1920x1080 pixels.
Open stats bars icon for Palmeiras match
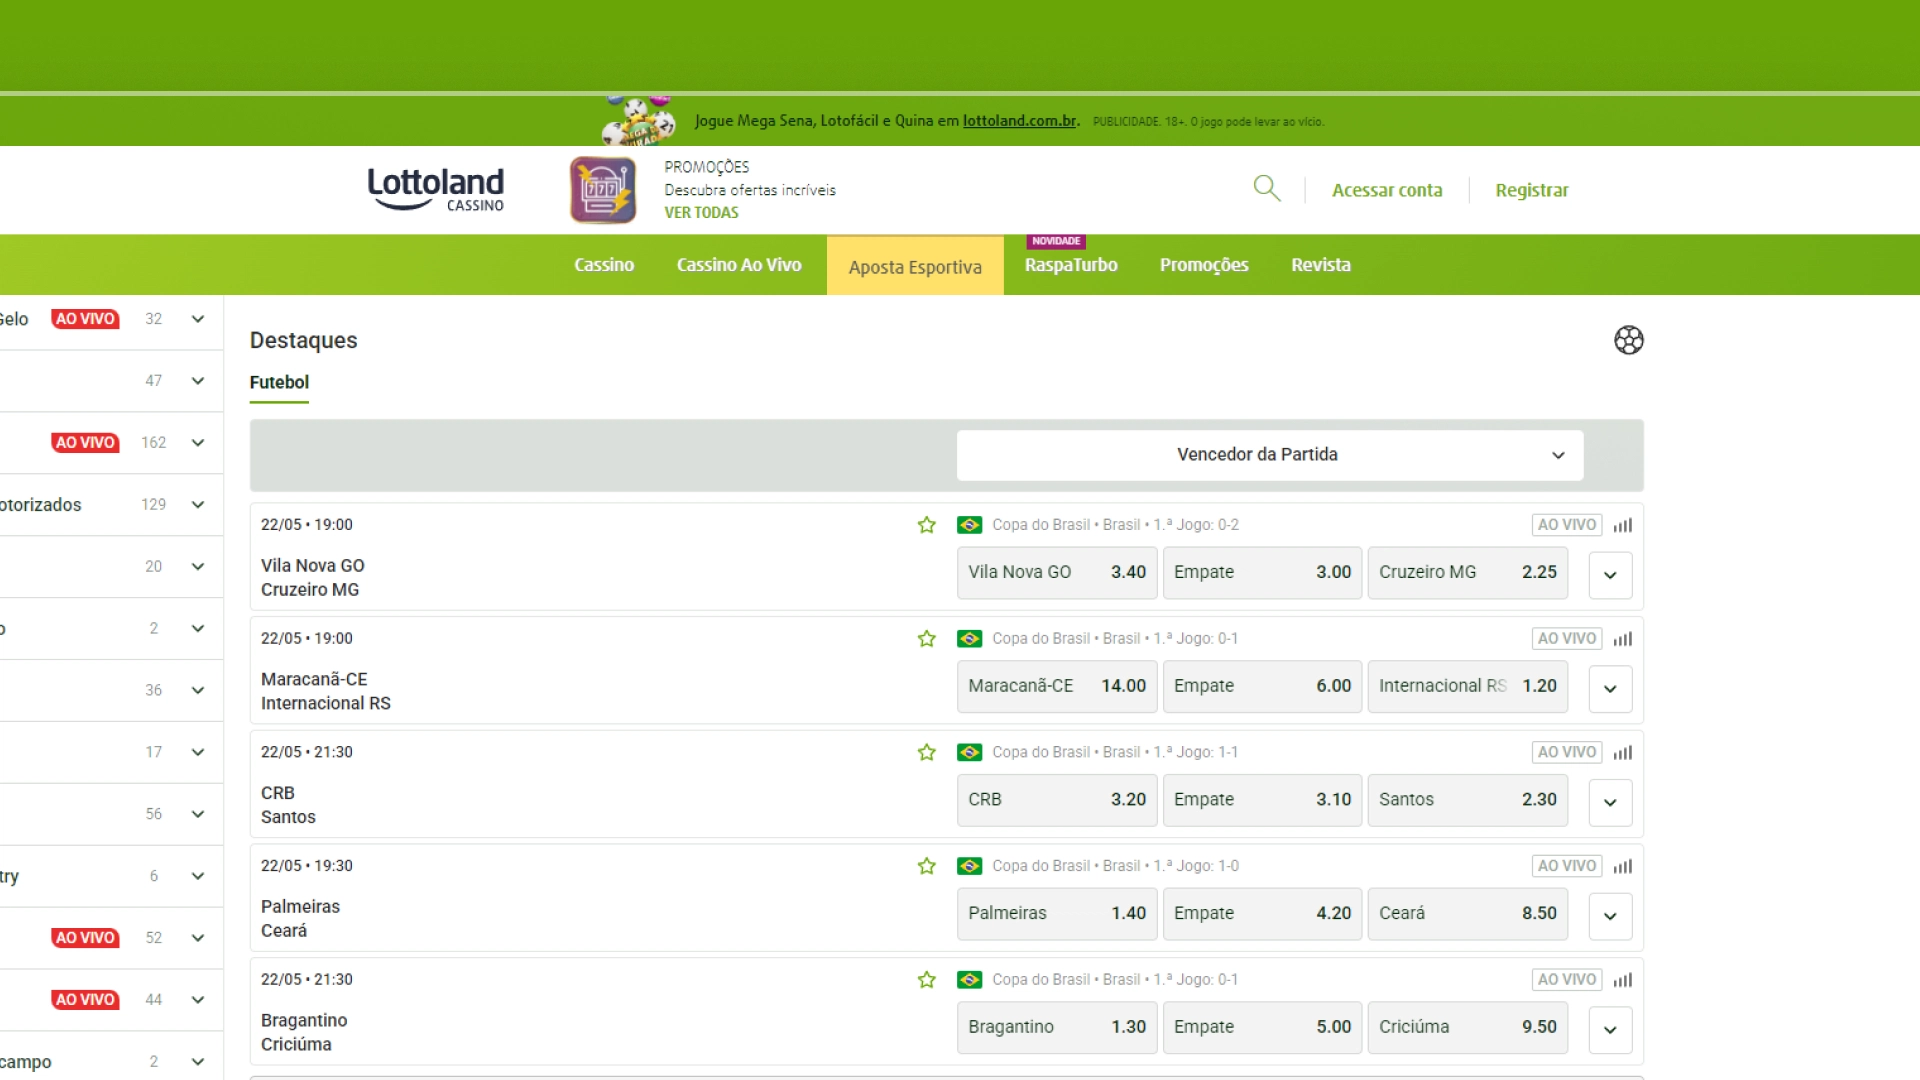click(x=1622, y=866)
